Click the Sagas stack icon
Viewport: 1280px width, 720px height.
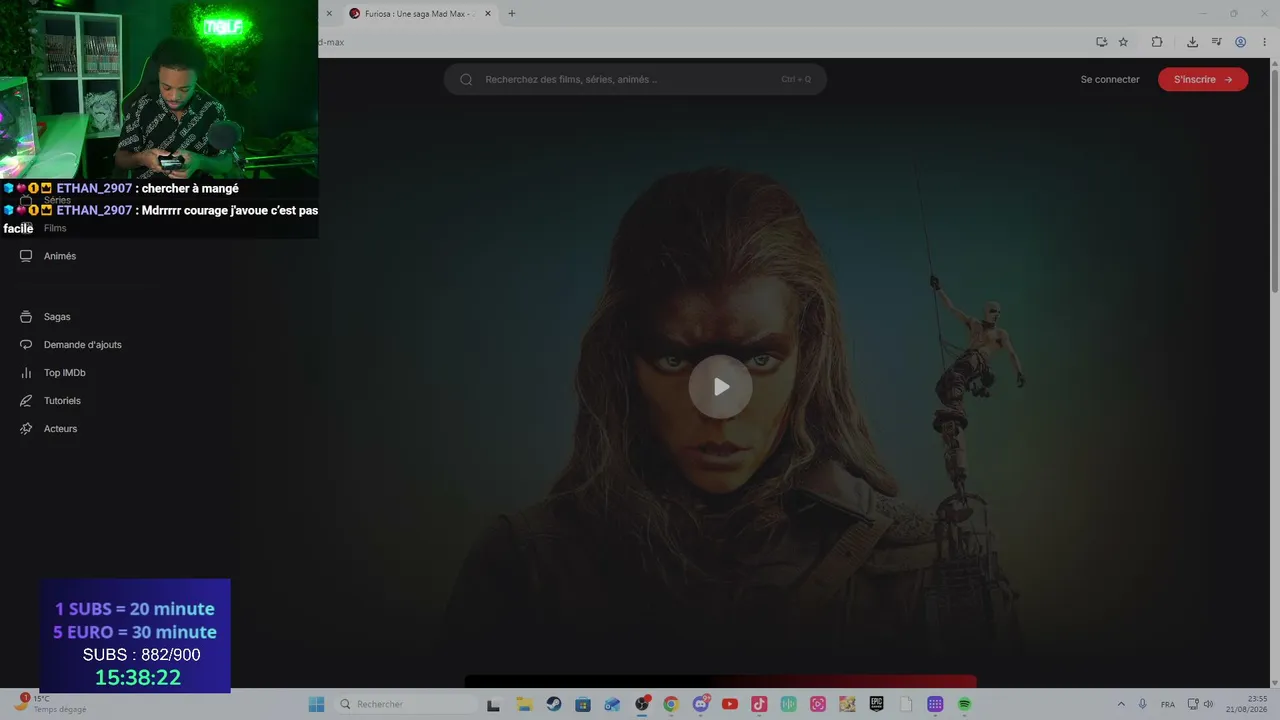pos(26,317)
